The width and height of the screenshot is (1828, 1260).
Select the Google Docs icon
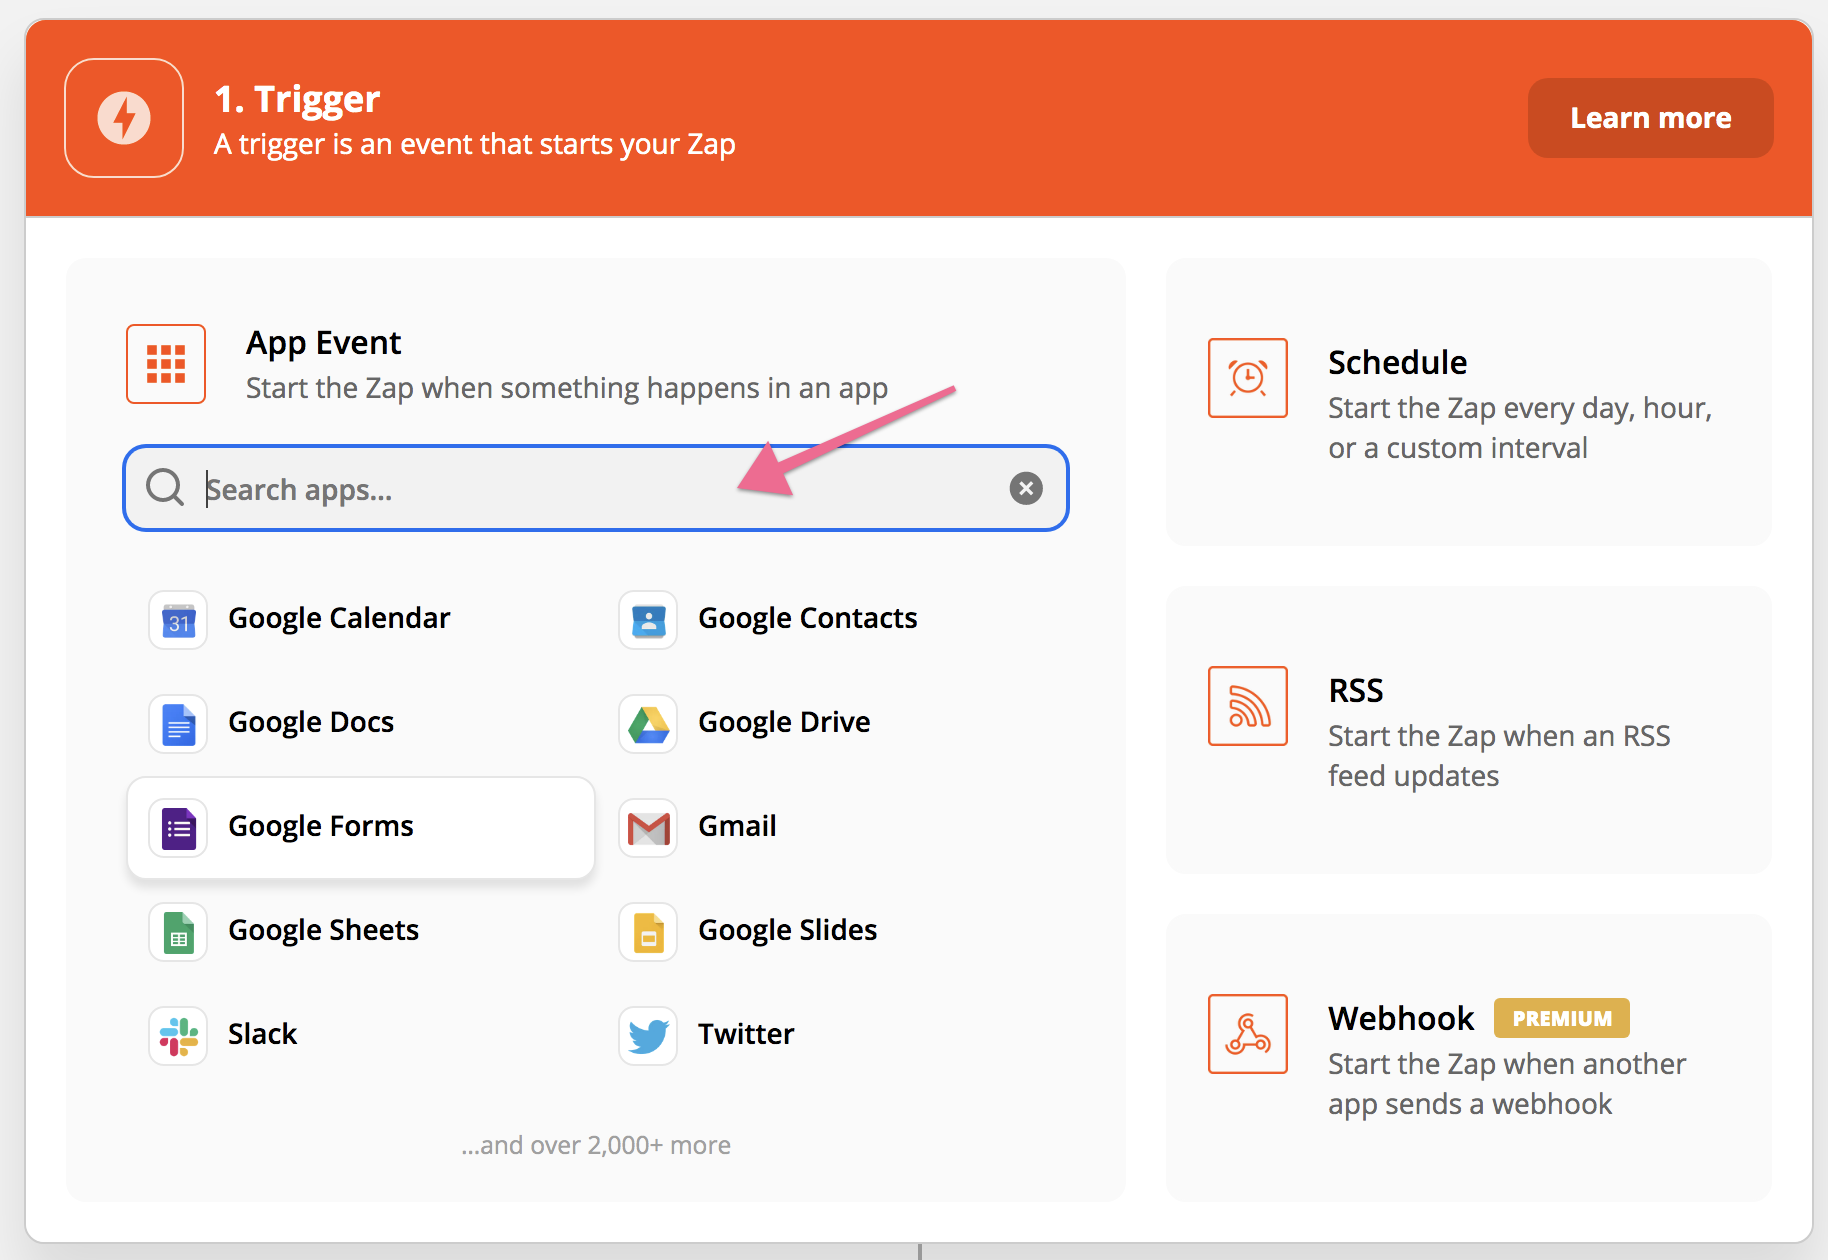click(178, 724)
